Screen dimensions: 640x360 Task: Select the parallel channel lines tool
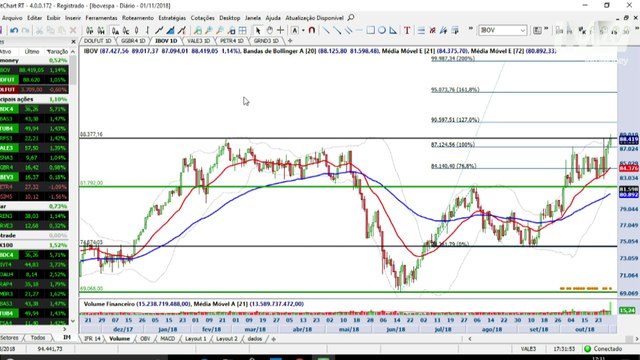(348, 30)
